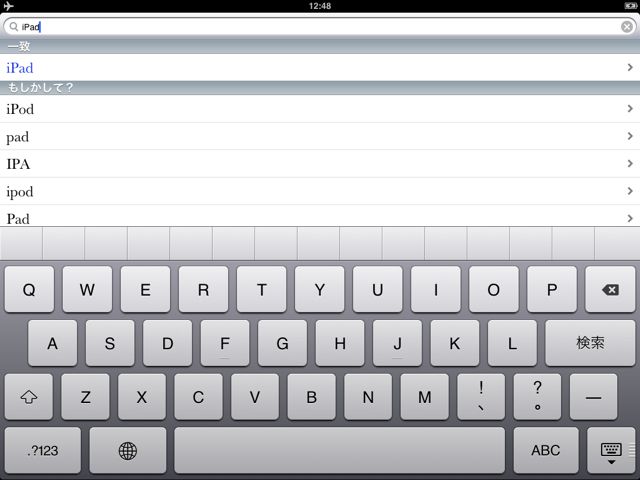Hide keyboard with the keyboard dismiss key
Viewport: 640px width, 480px height.
[611, 451]
